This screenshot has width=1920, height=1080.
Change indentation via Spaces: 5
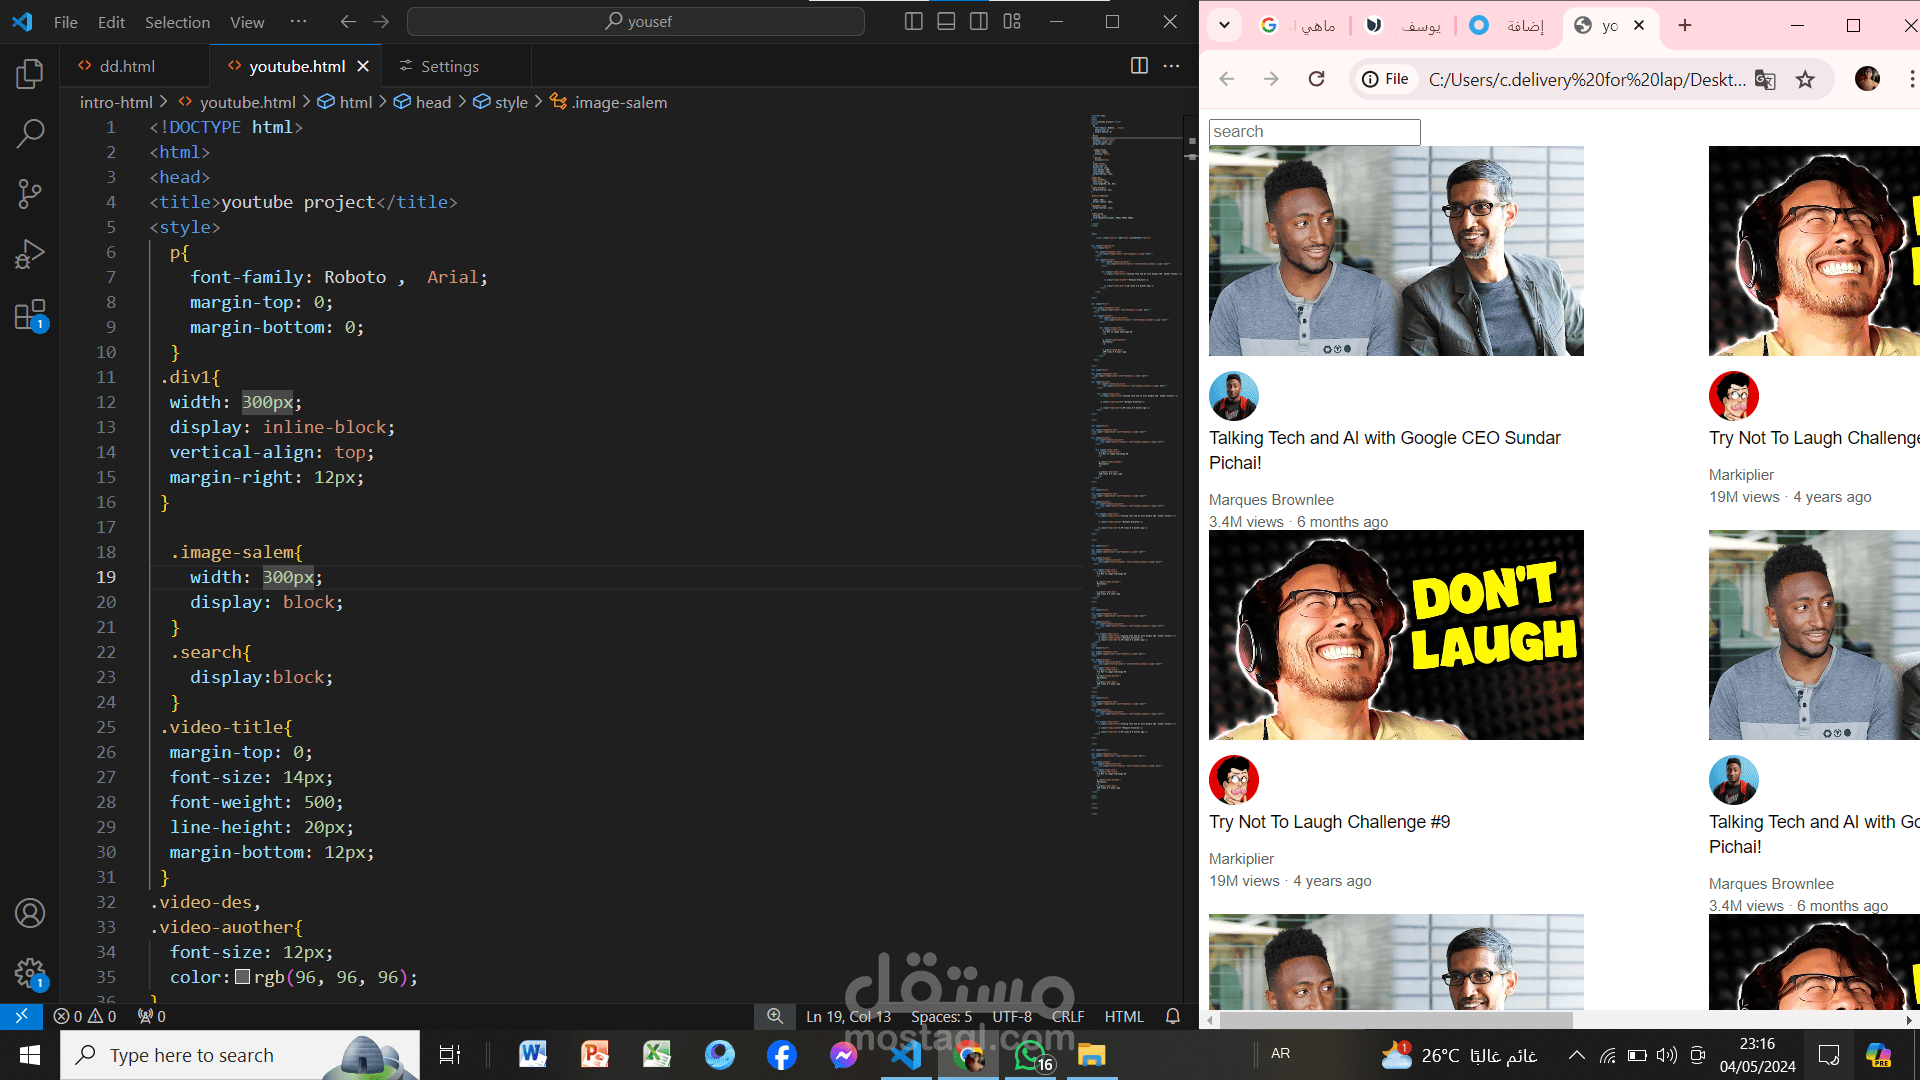coord(941,1016)
